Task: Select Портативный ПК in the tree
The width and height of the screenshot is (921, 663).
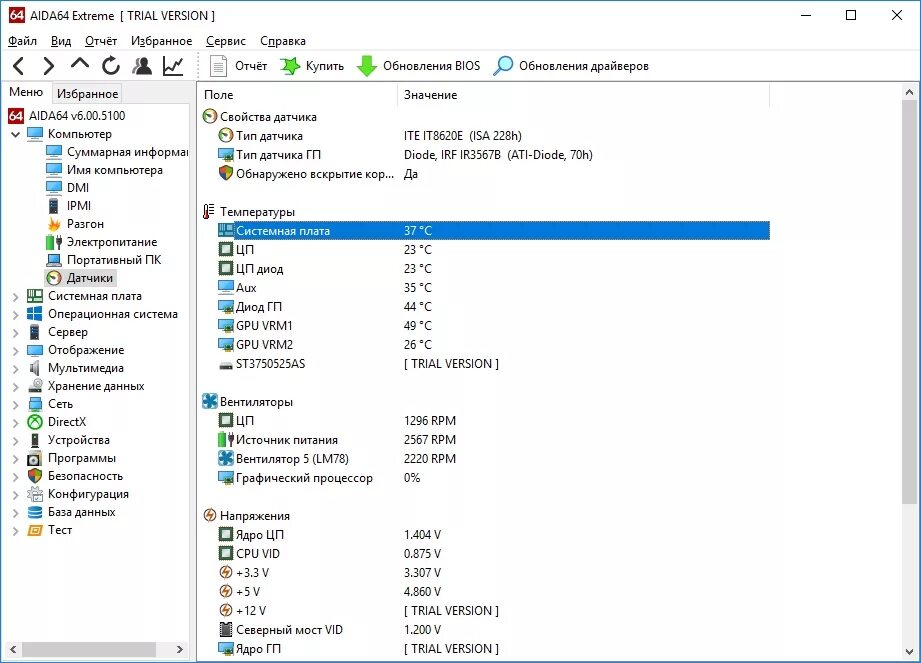Action: click(114, 260)
